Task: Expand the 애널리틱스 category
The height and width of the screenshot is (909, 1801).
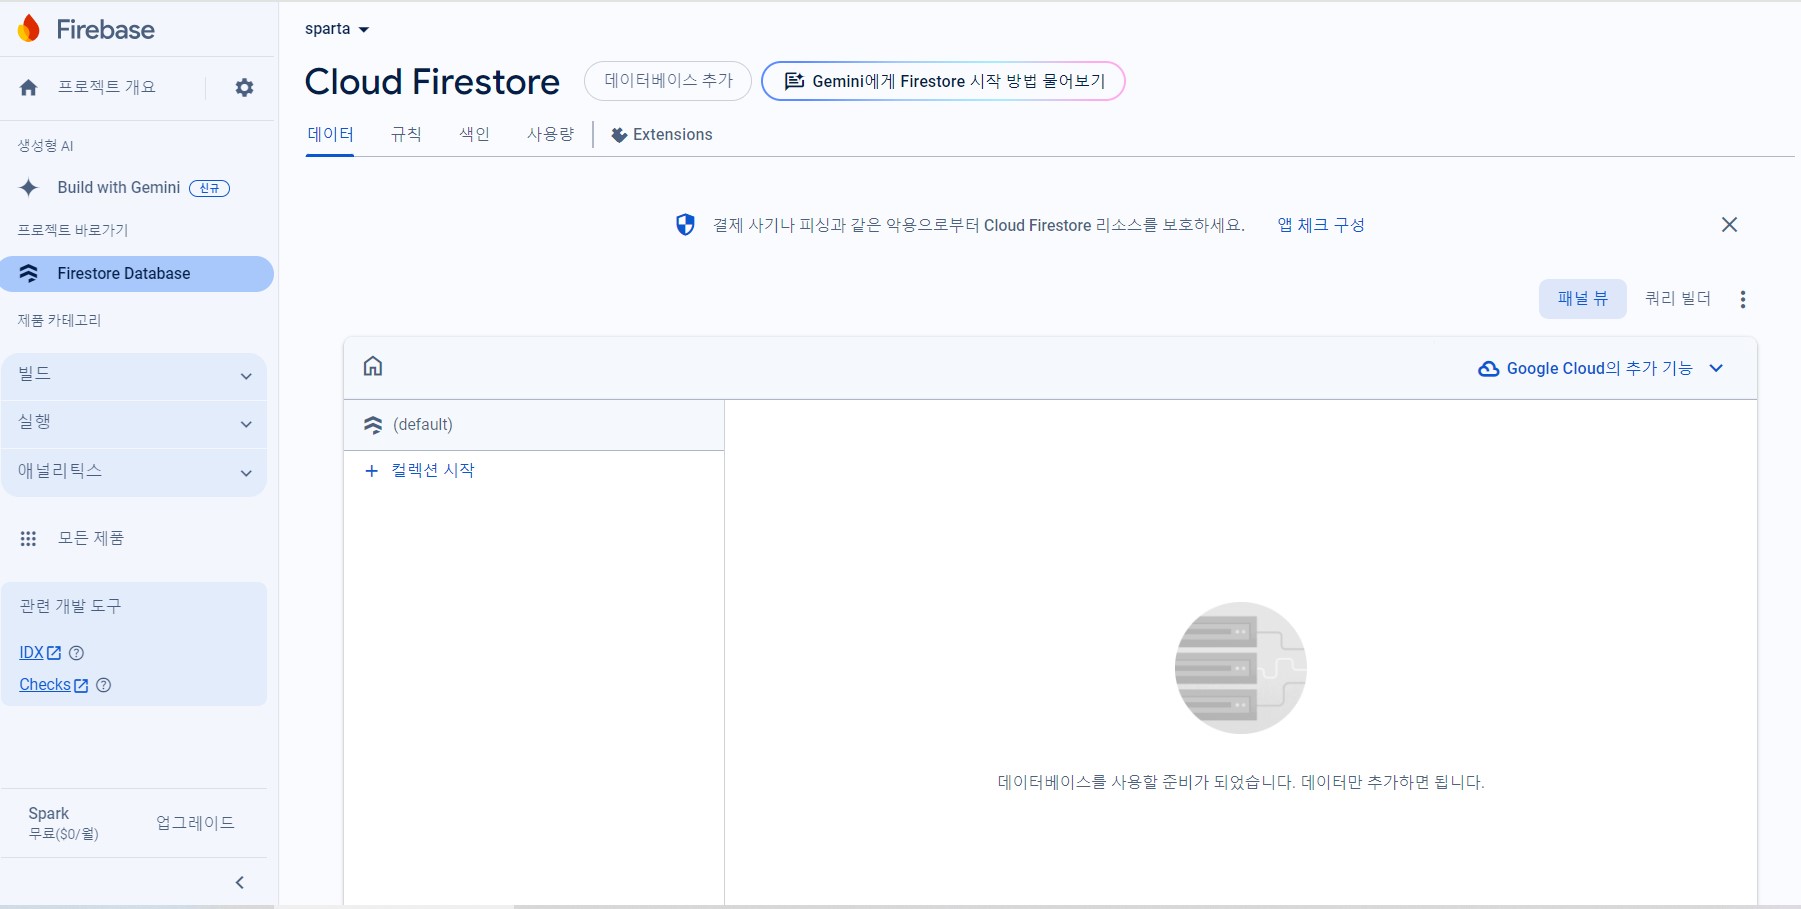Action: click(135, 472)
